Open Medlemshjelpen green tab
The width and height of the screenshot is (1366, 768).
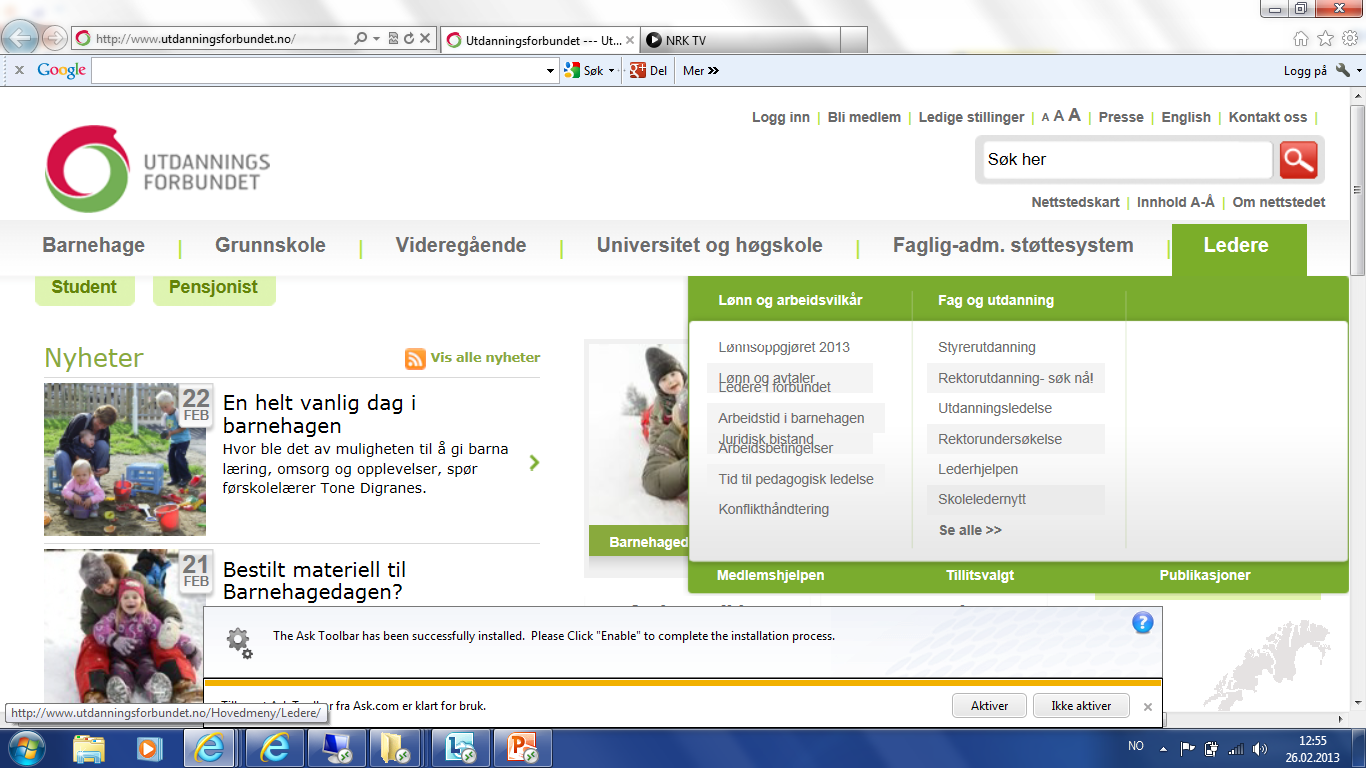tap(771, 575)
